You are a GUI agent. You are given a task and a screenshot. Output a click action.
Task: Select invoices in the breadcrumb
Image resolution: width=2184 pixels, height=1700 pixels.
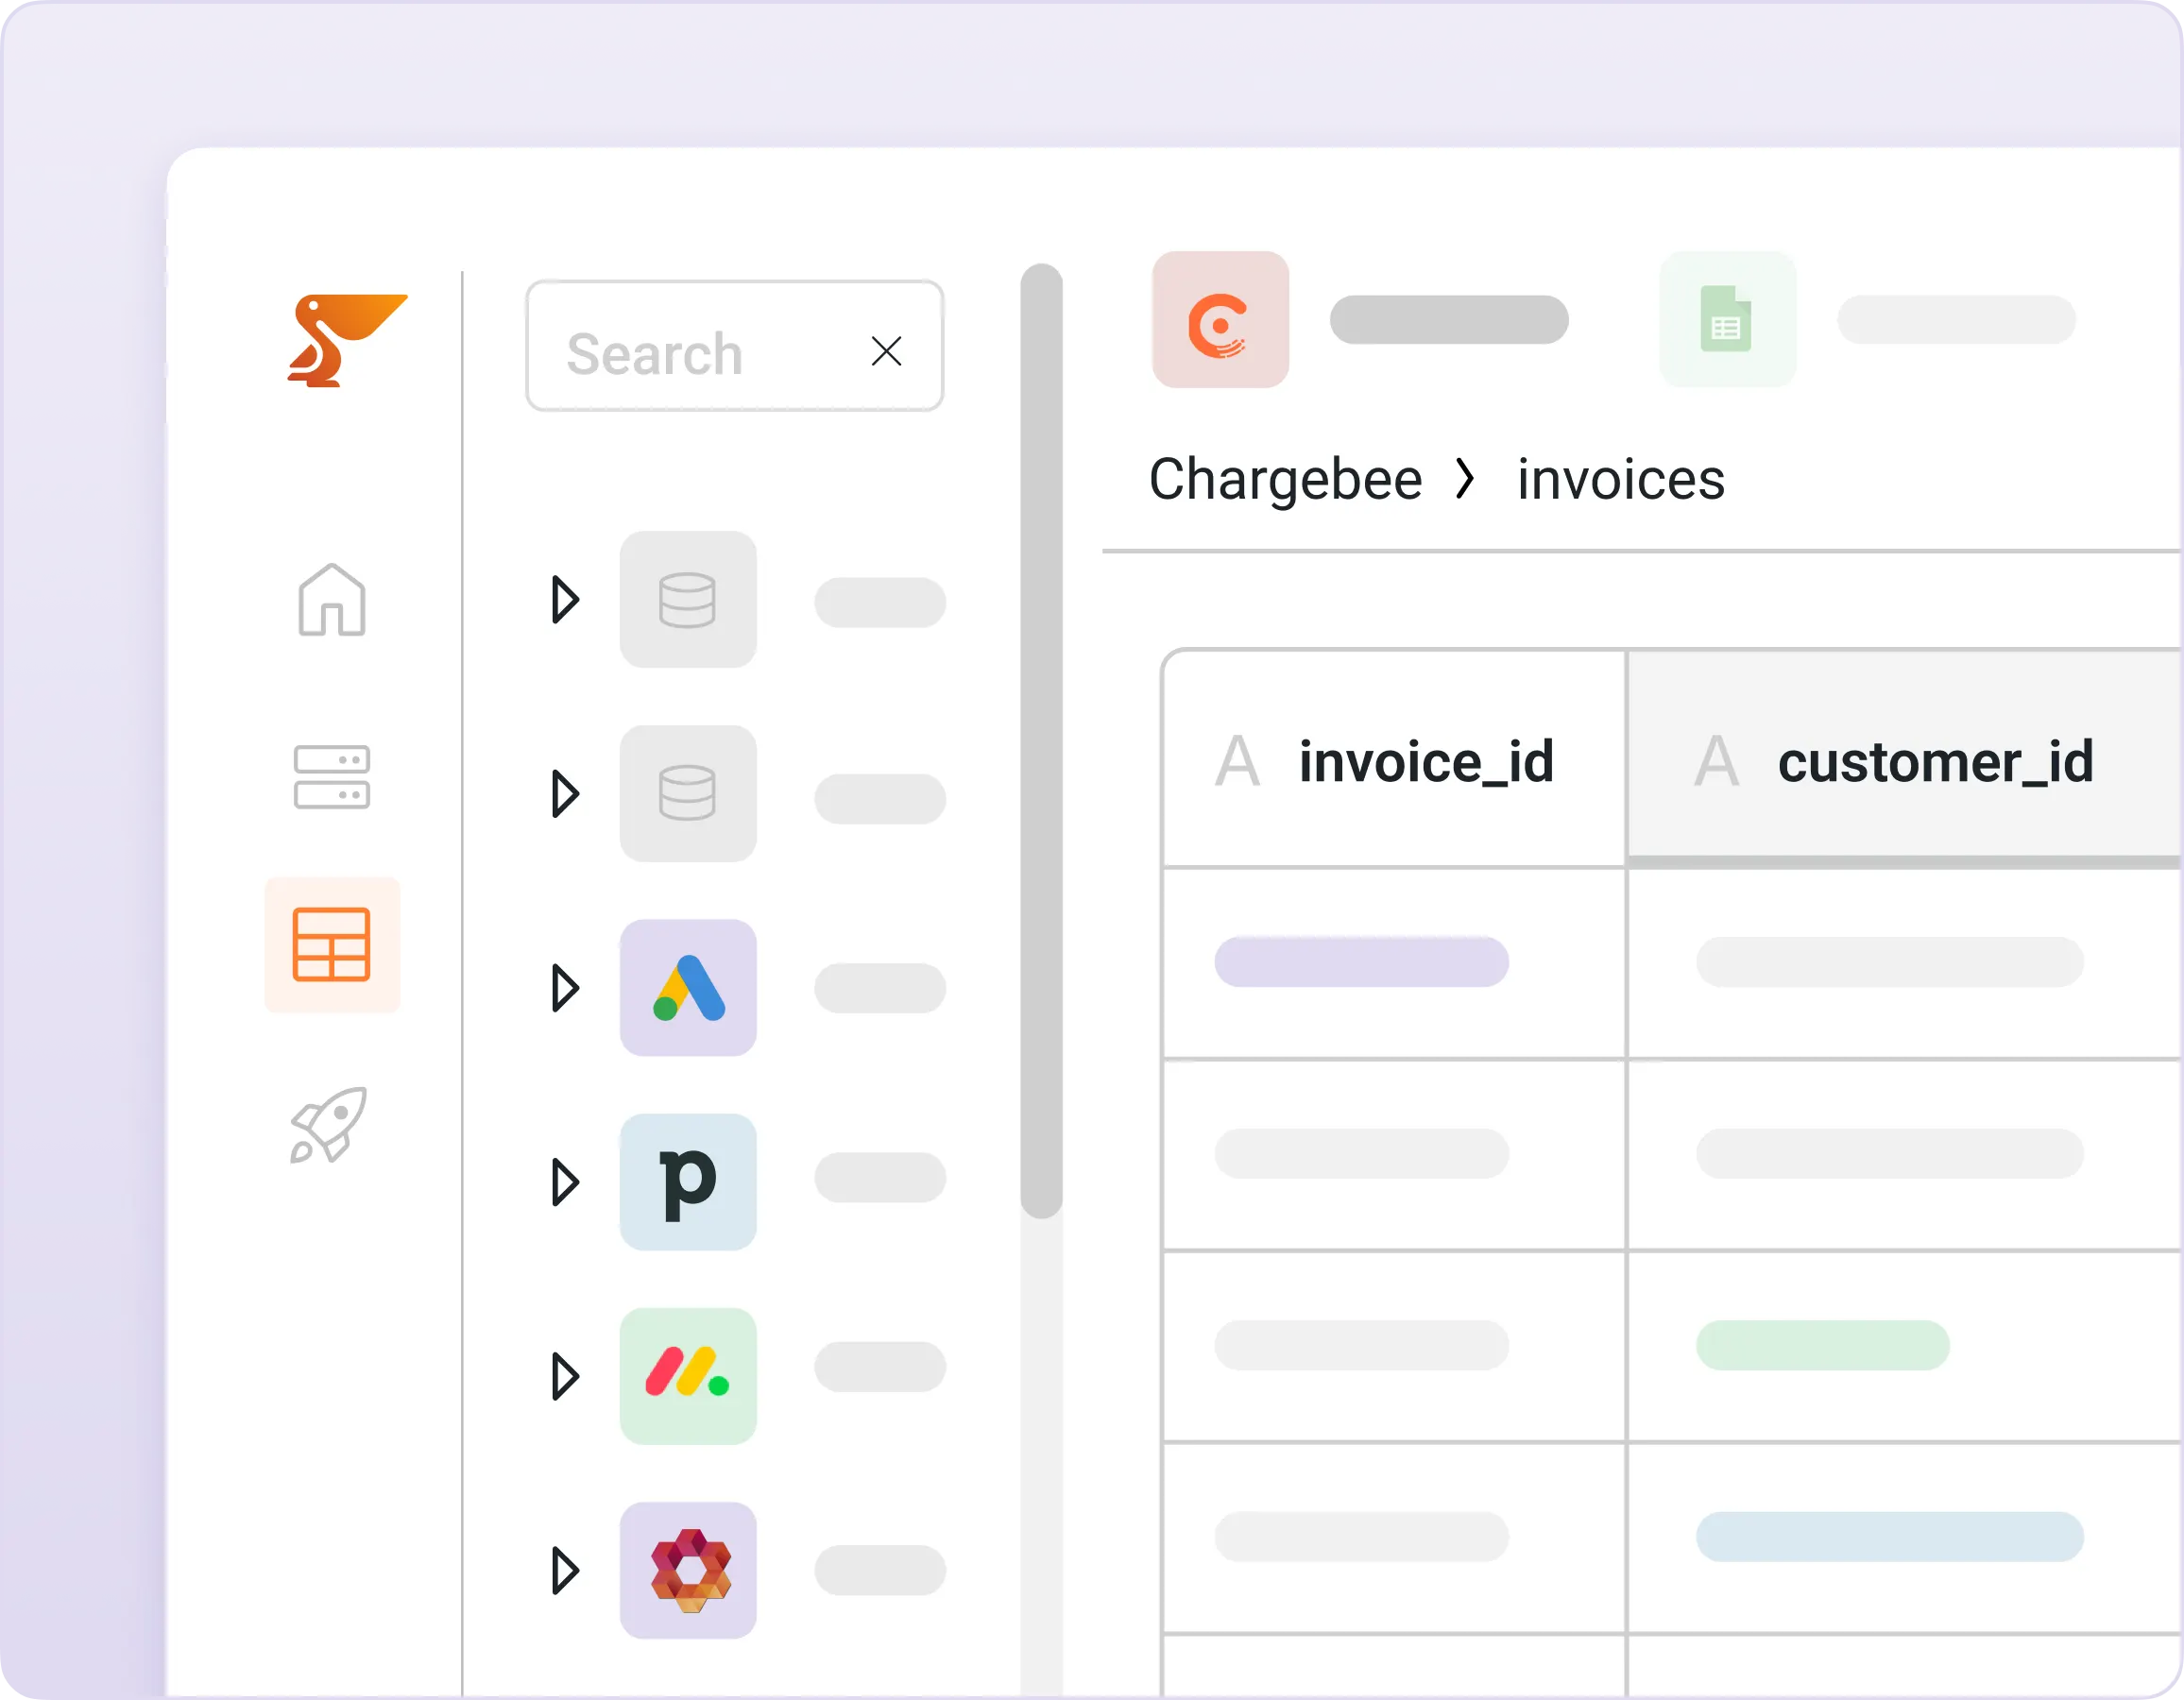tap(1620, 479)
